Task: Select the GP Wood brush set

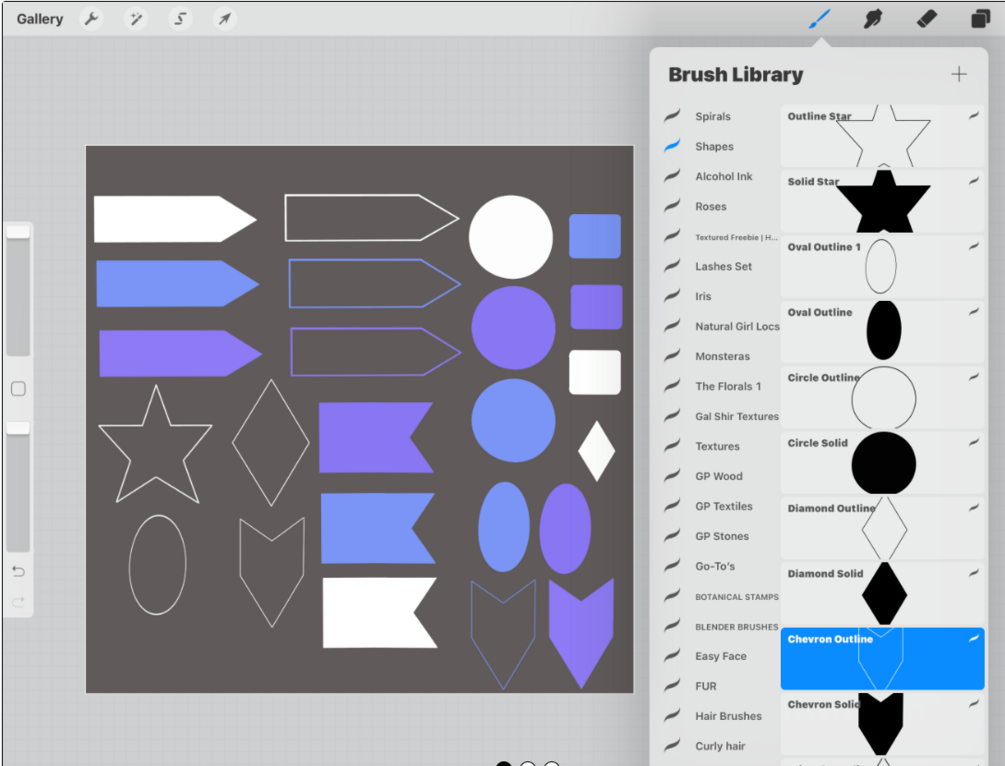Action: (x=721, y=476)
